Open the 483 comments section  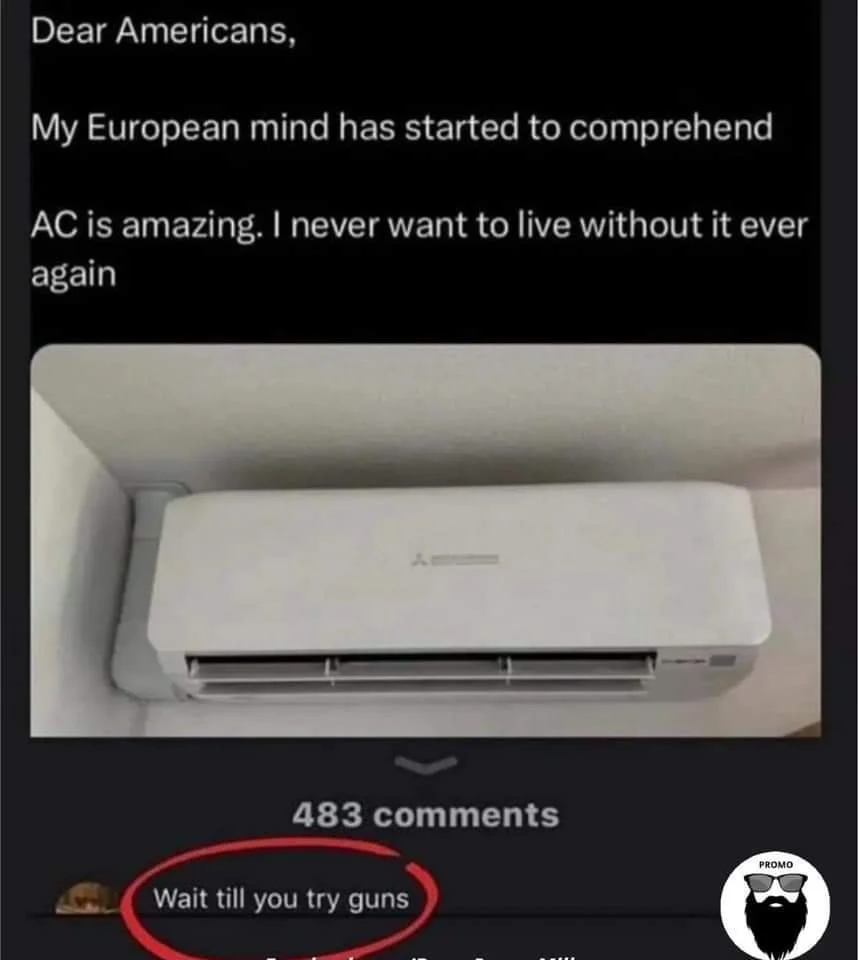coord(426,815)
